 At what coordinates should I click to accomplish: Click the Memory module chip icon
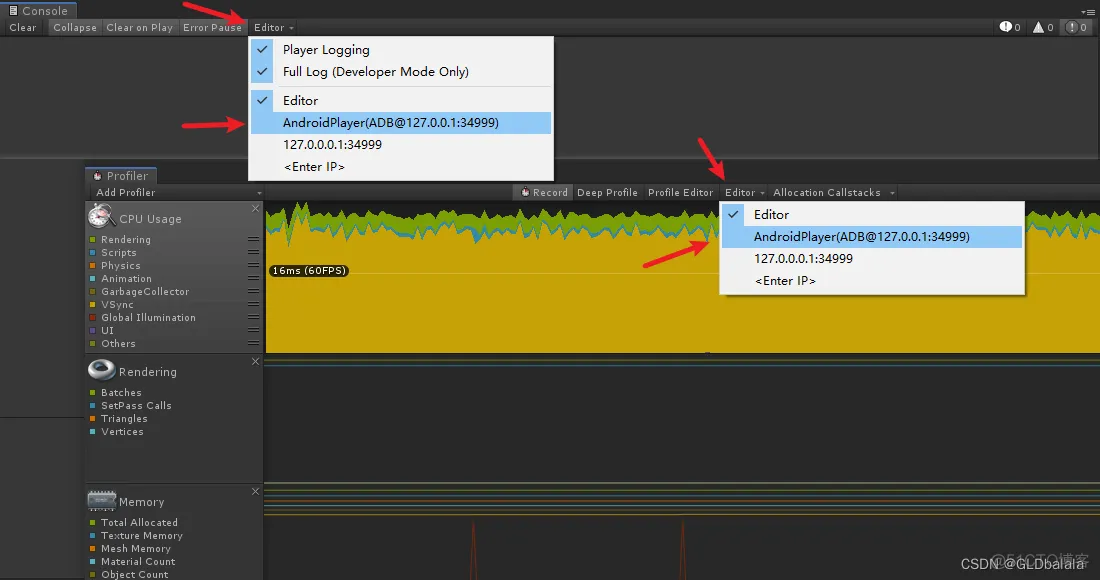[x=102, y=501]
